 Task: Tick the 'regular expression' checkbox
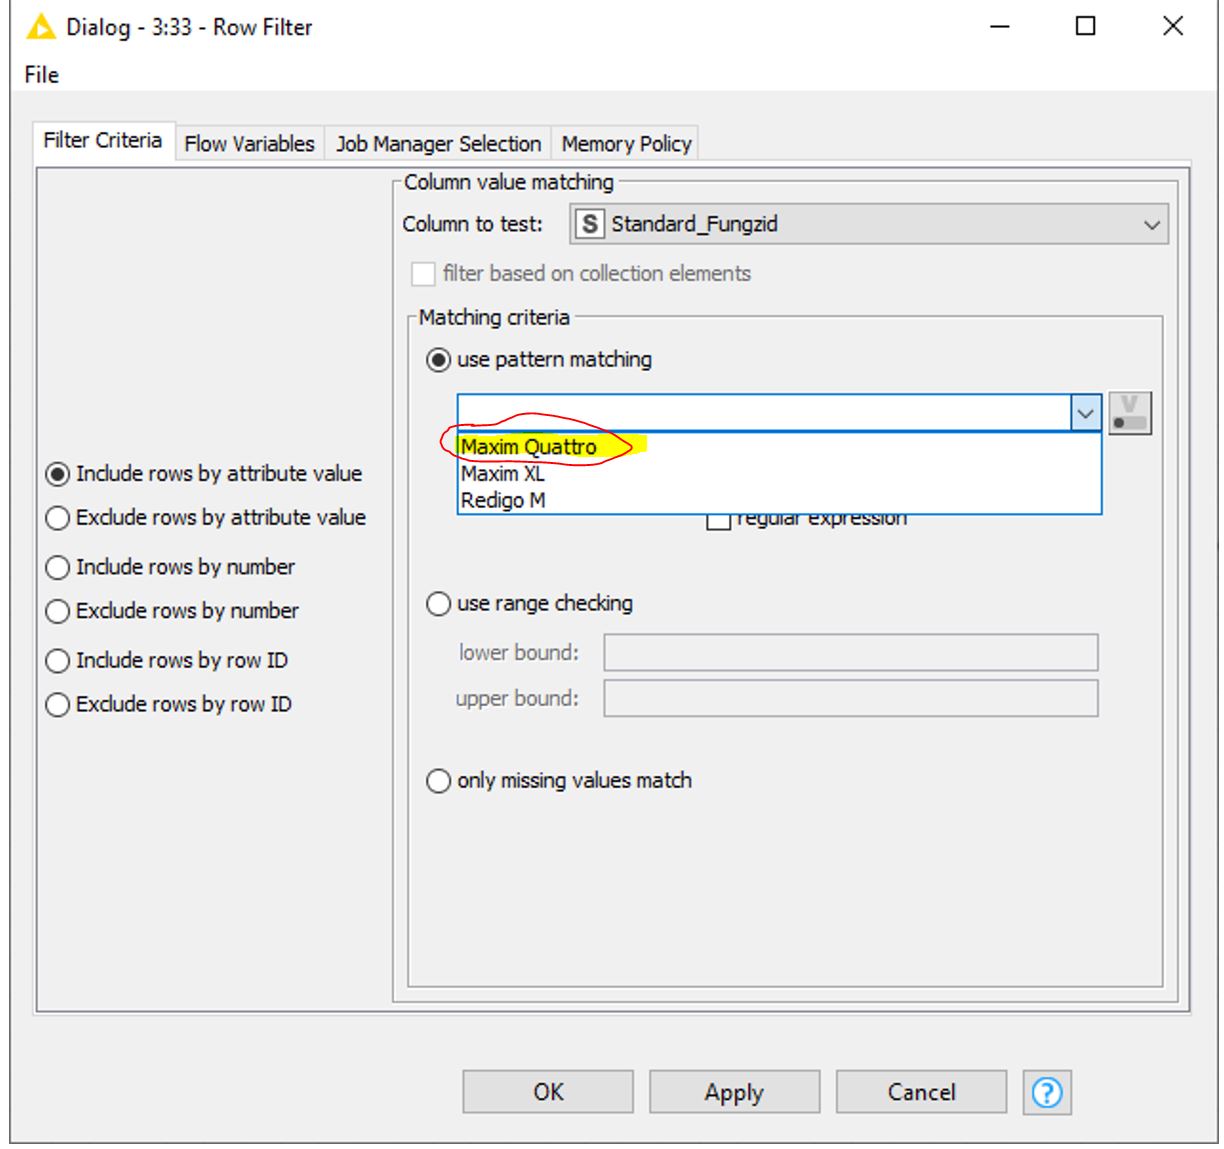point(718,519)
